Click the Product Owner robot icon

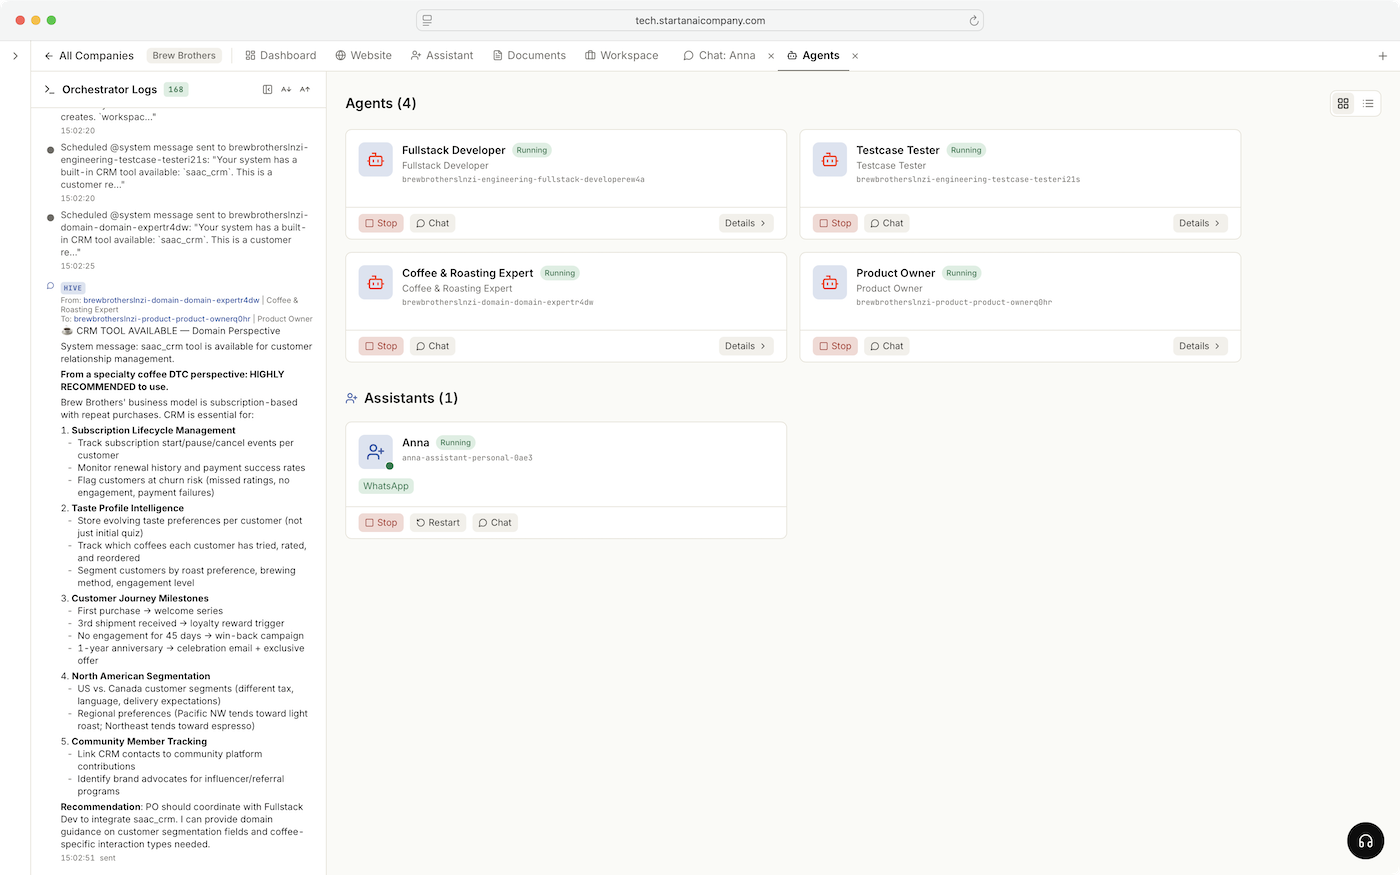[830, 283]
